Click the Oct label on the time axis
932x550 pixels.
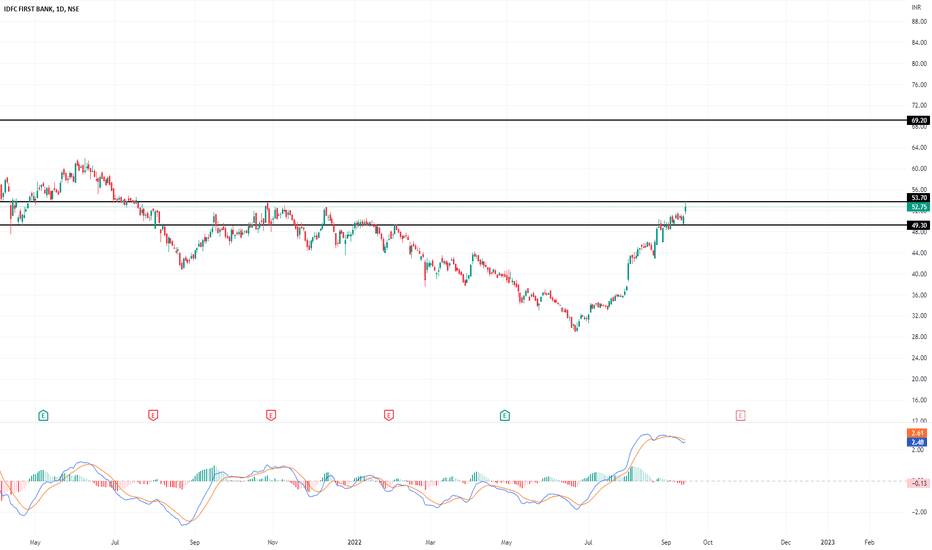point(708,542)
